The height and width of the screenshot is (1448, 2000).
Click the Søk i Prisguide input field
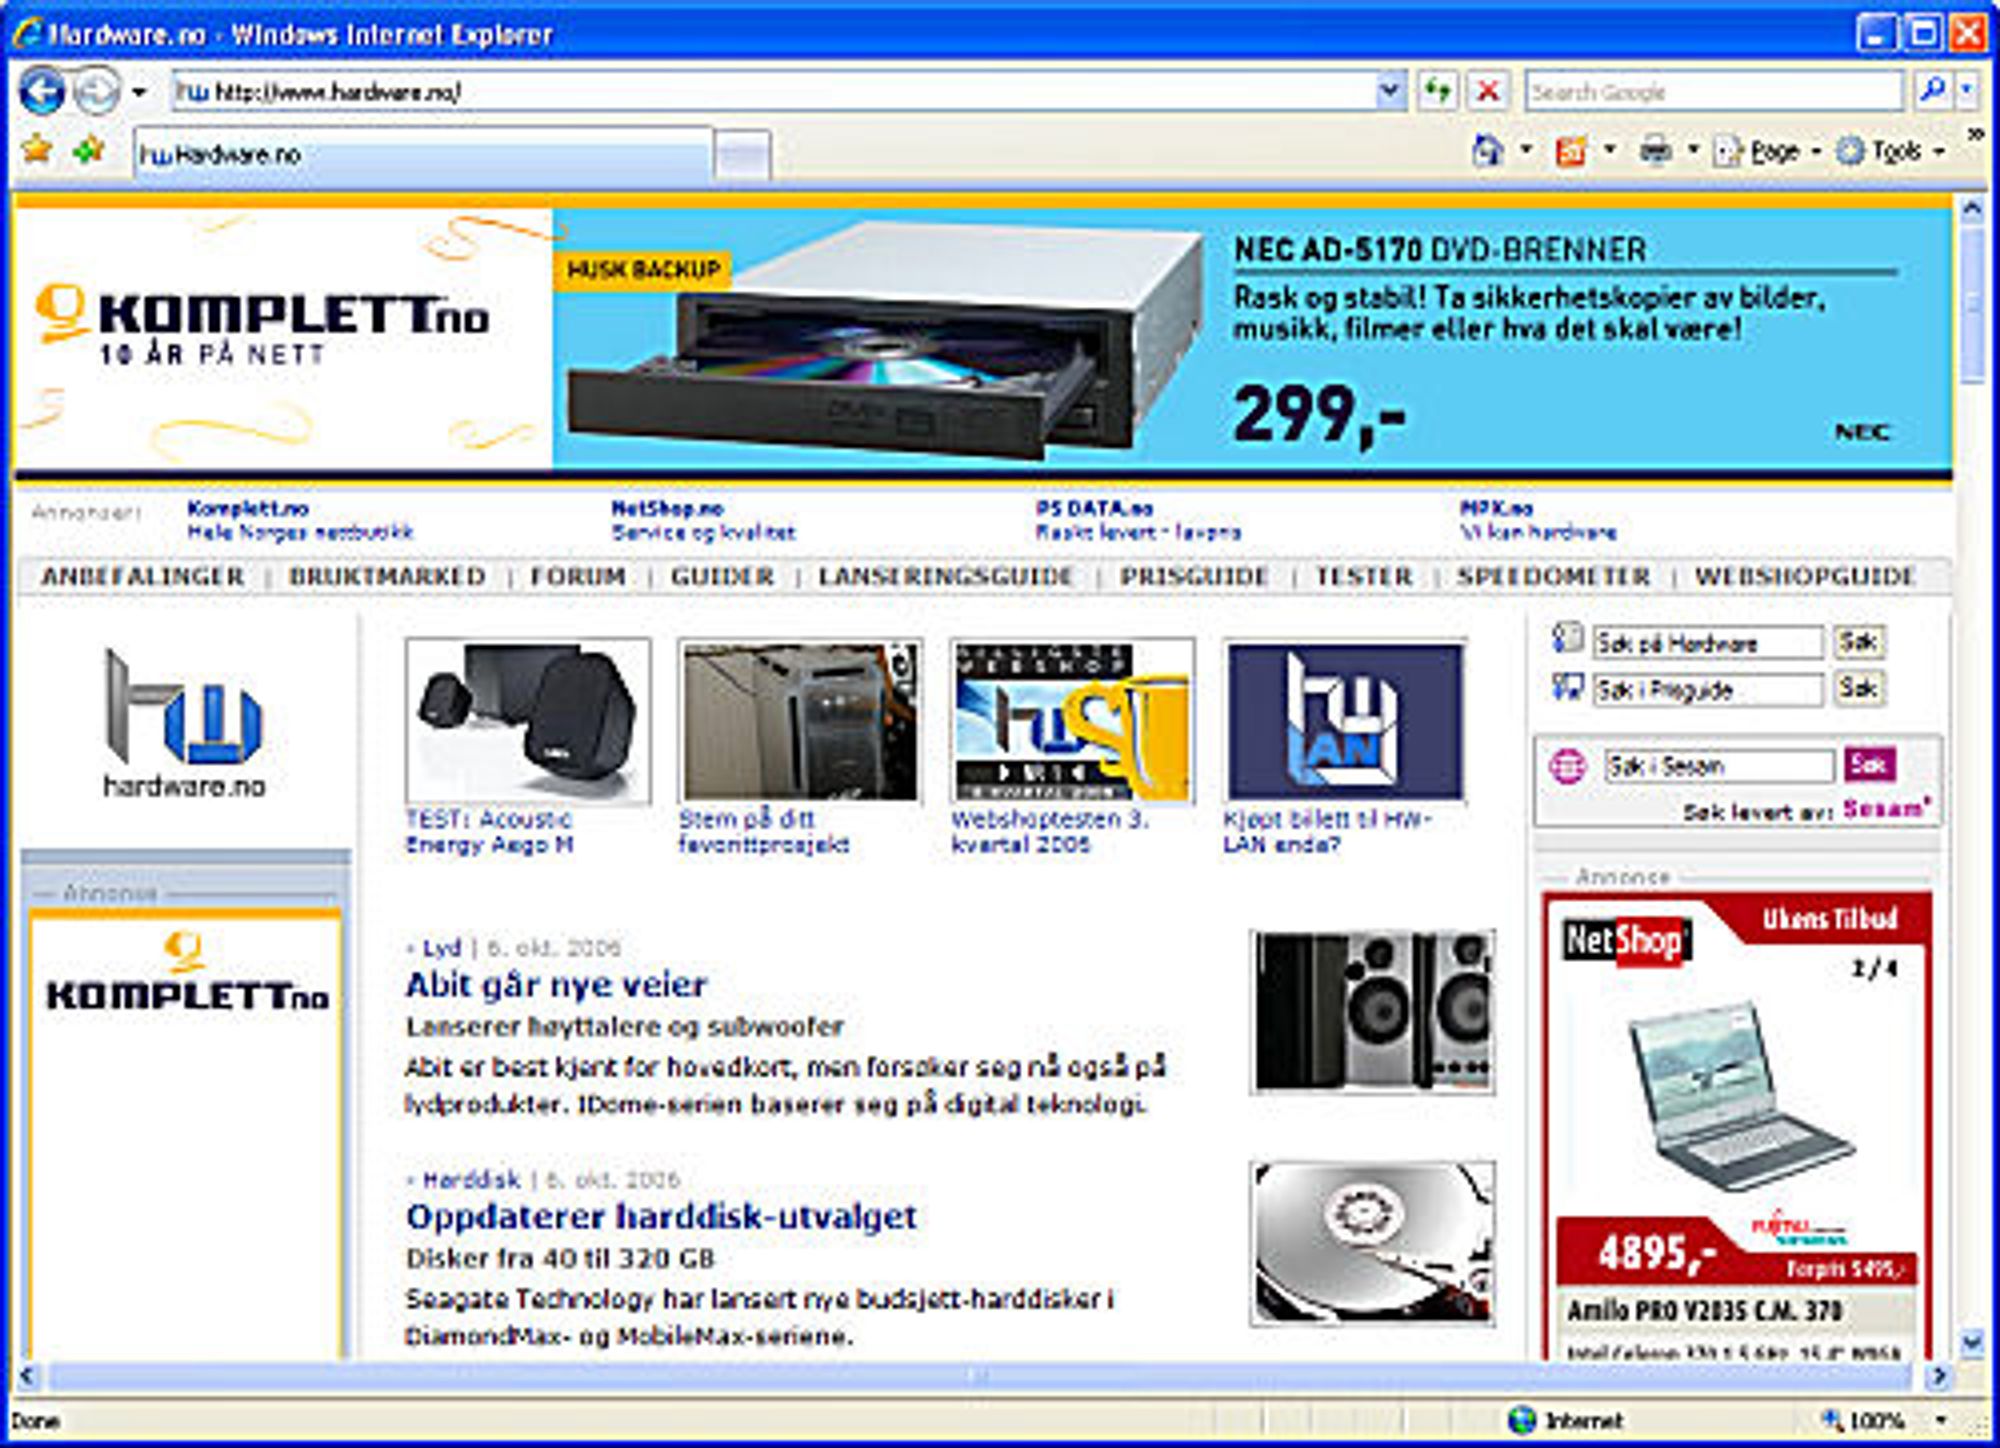(x=1708, y=689)
